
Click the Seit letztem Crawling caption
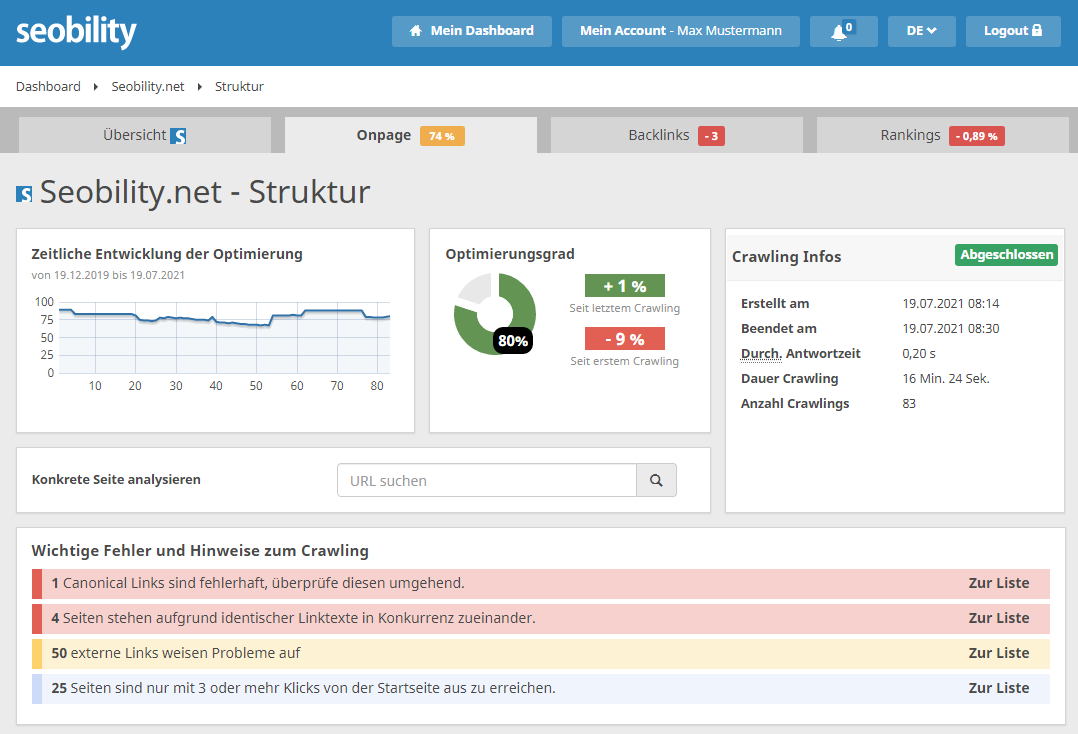(x=625, y=309)
